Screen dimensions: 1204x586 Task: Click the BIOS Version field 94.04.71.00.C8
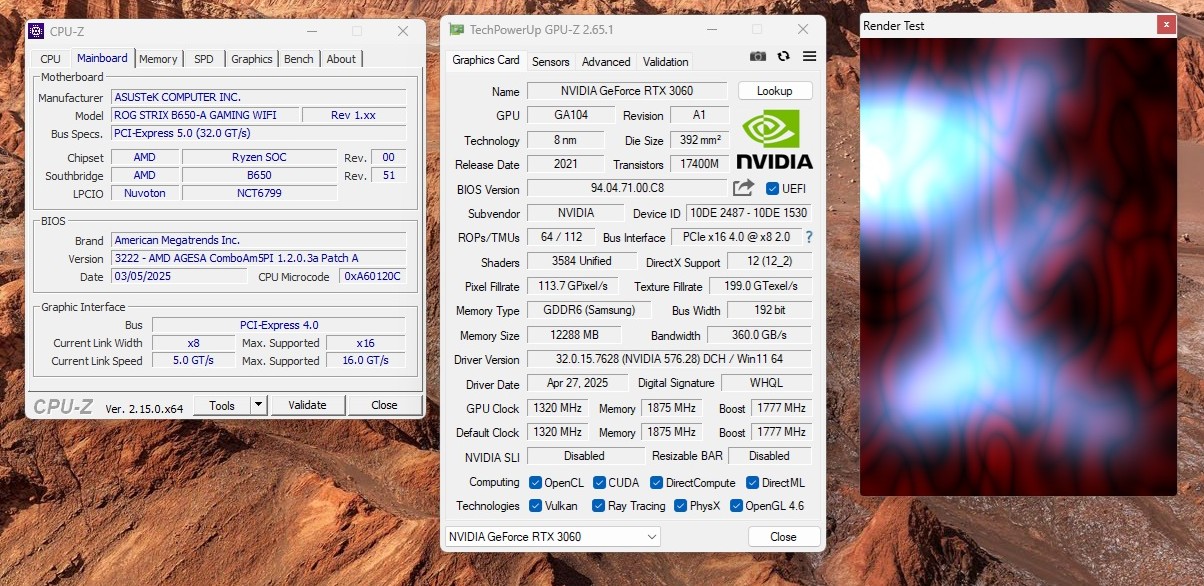click(x=627, y=188)
